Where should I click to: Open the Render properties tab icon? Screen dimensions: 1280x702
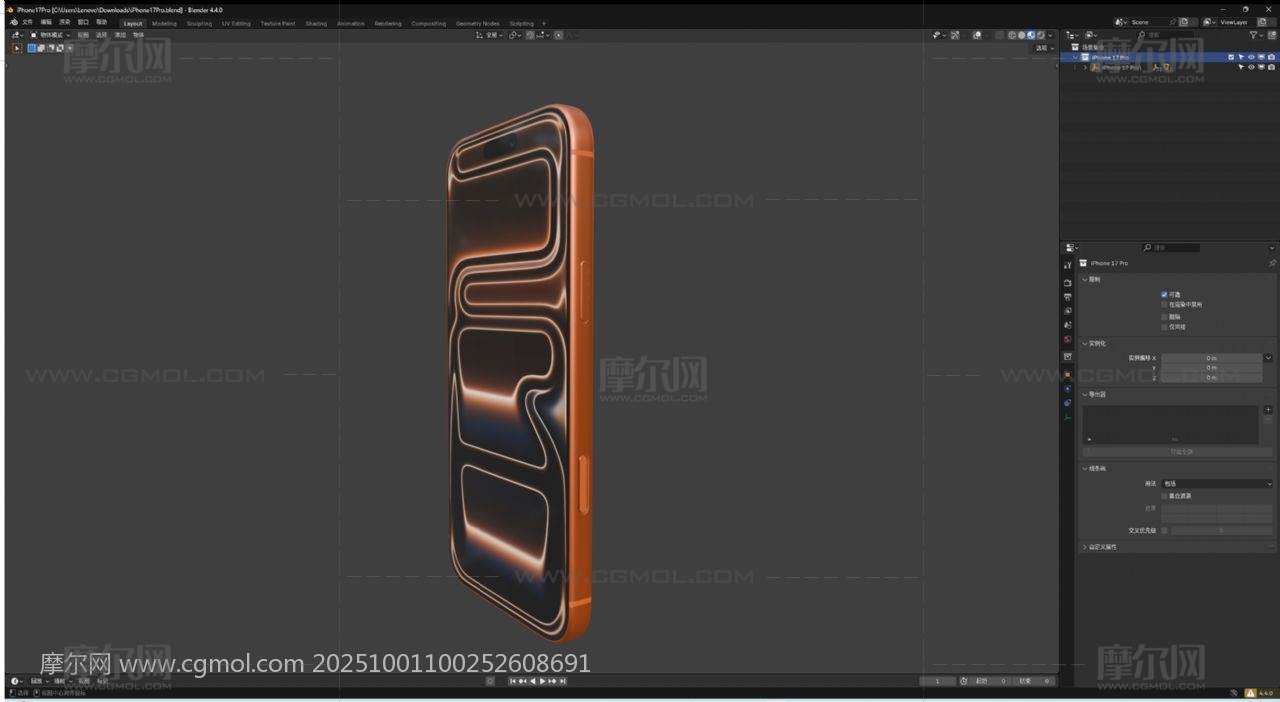(x=1068, y=283)
